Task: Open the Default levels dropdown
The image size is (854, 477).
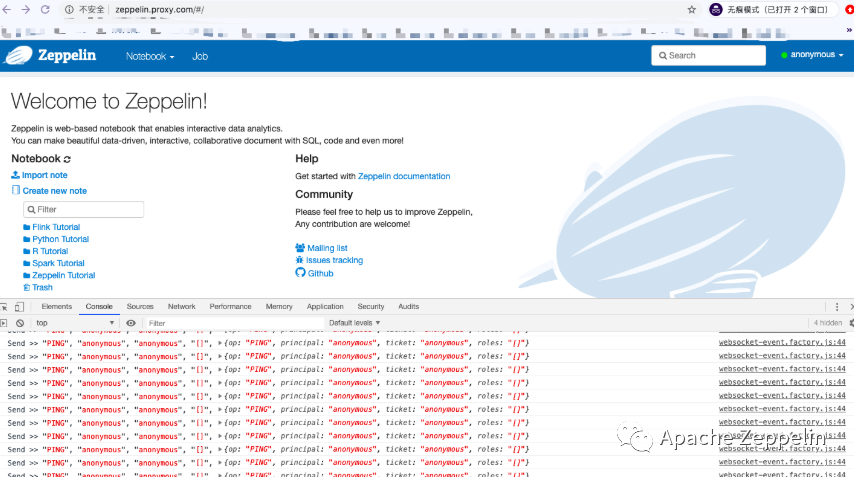Action: tap(355, 323)
